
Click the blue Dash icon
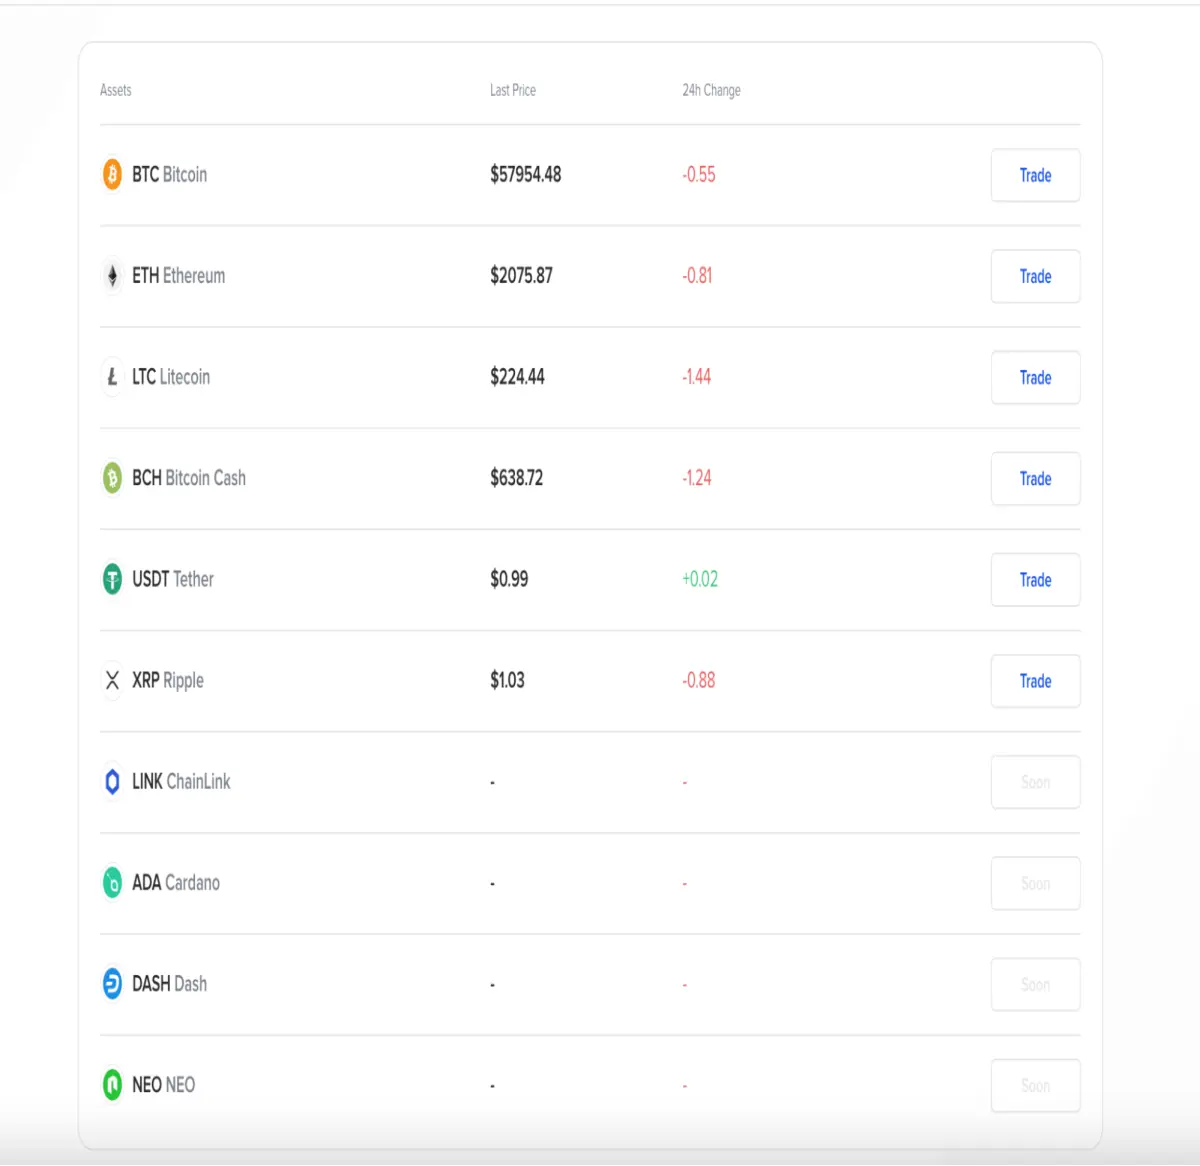pyautogui.click(x=112, y=984)
